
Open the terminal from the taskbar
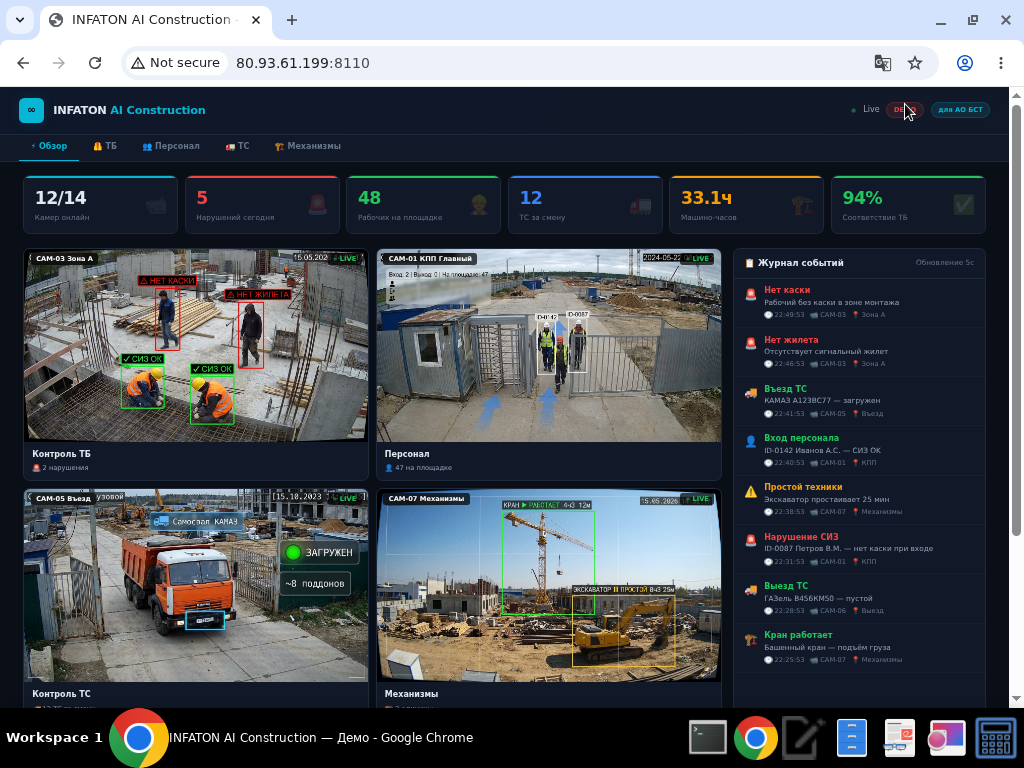click(x=708, y=738)
